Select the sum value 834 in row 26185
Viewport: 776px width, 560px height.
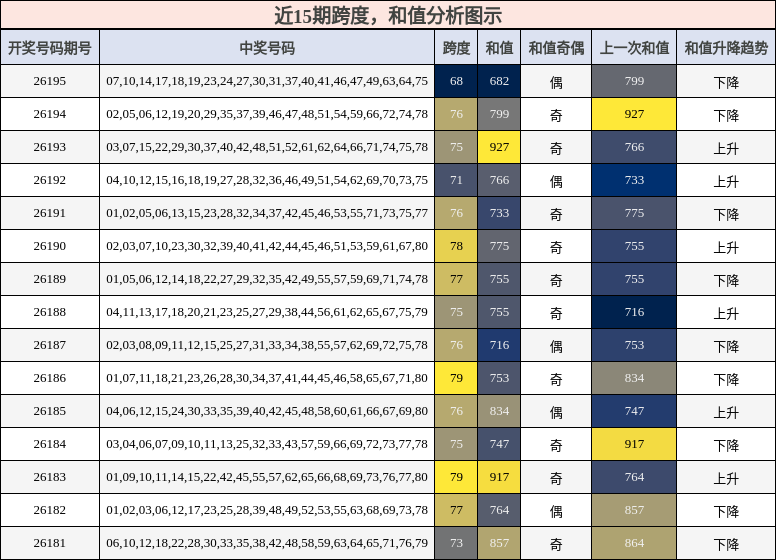coord(499,411)
